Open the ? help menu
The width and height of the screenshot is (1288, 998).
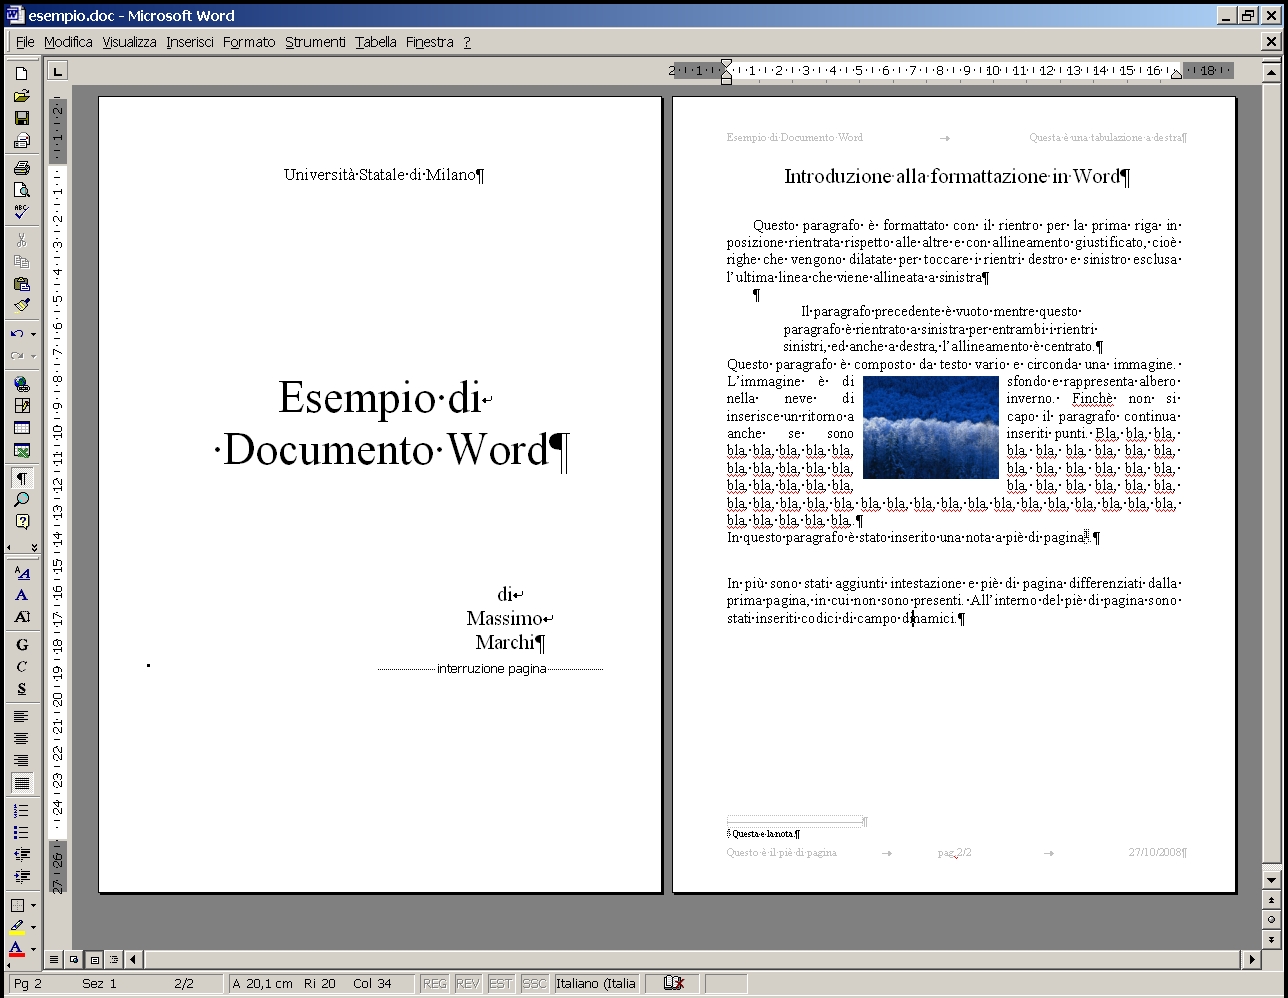(467, 42)
